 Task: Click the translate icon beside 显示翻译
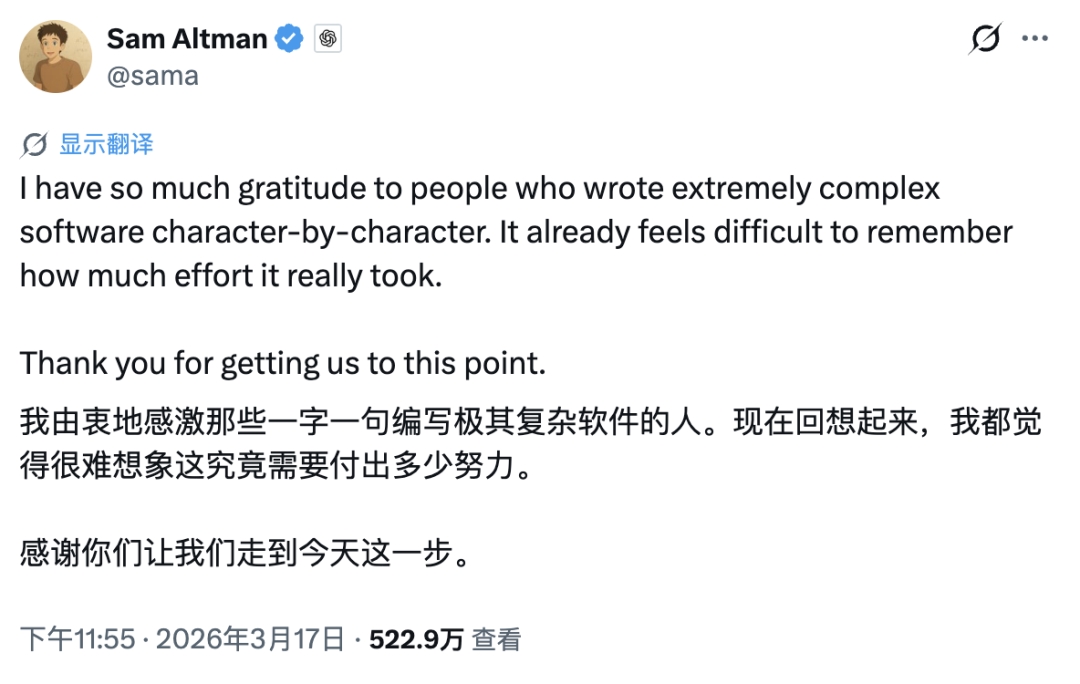[35, 144]
